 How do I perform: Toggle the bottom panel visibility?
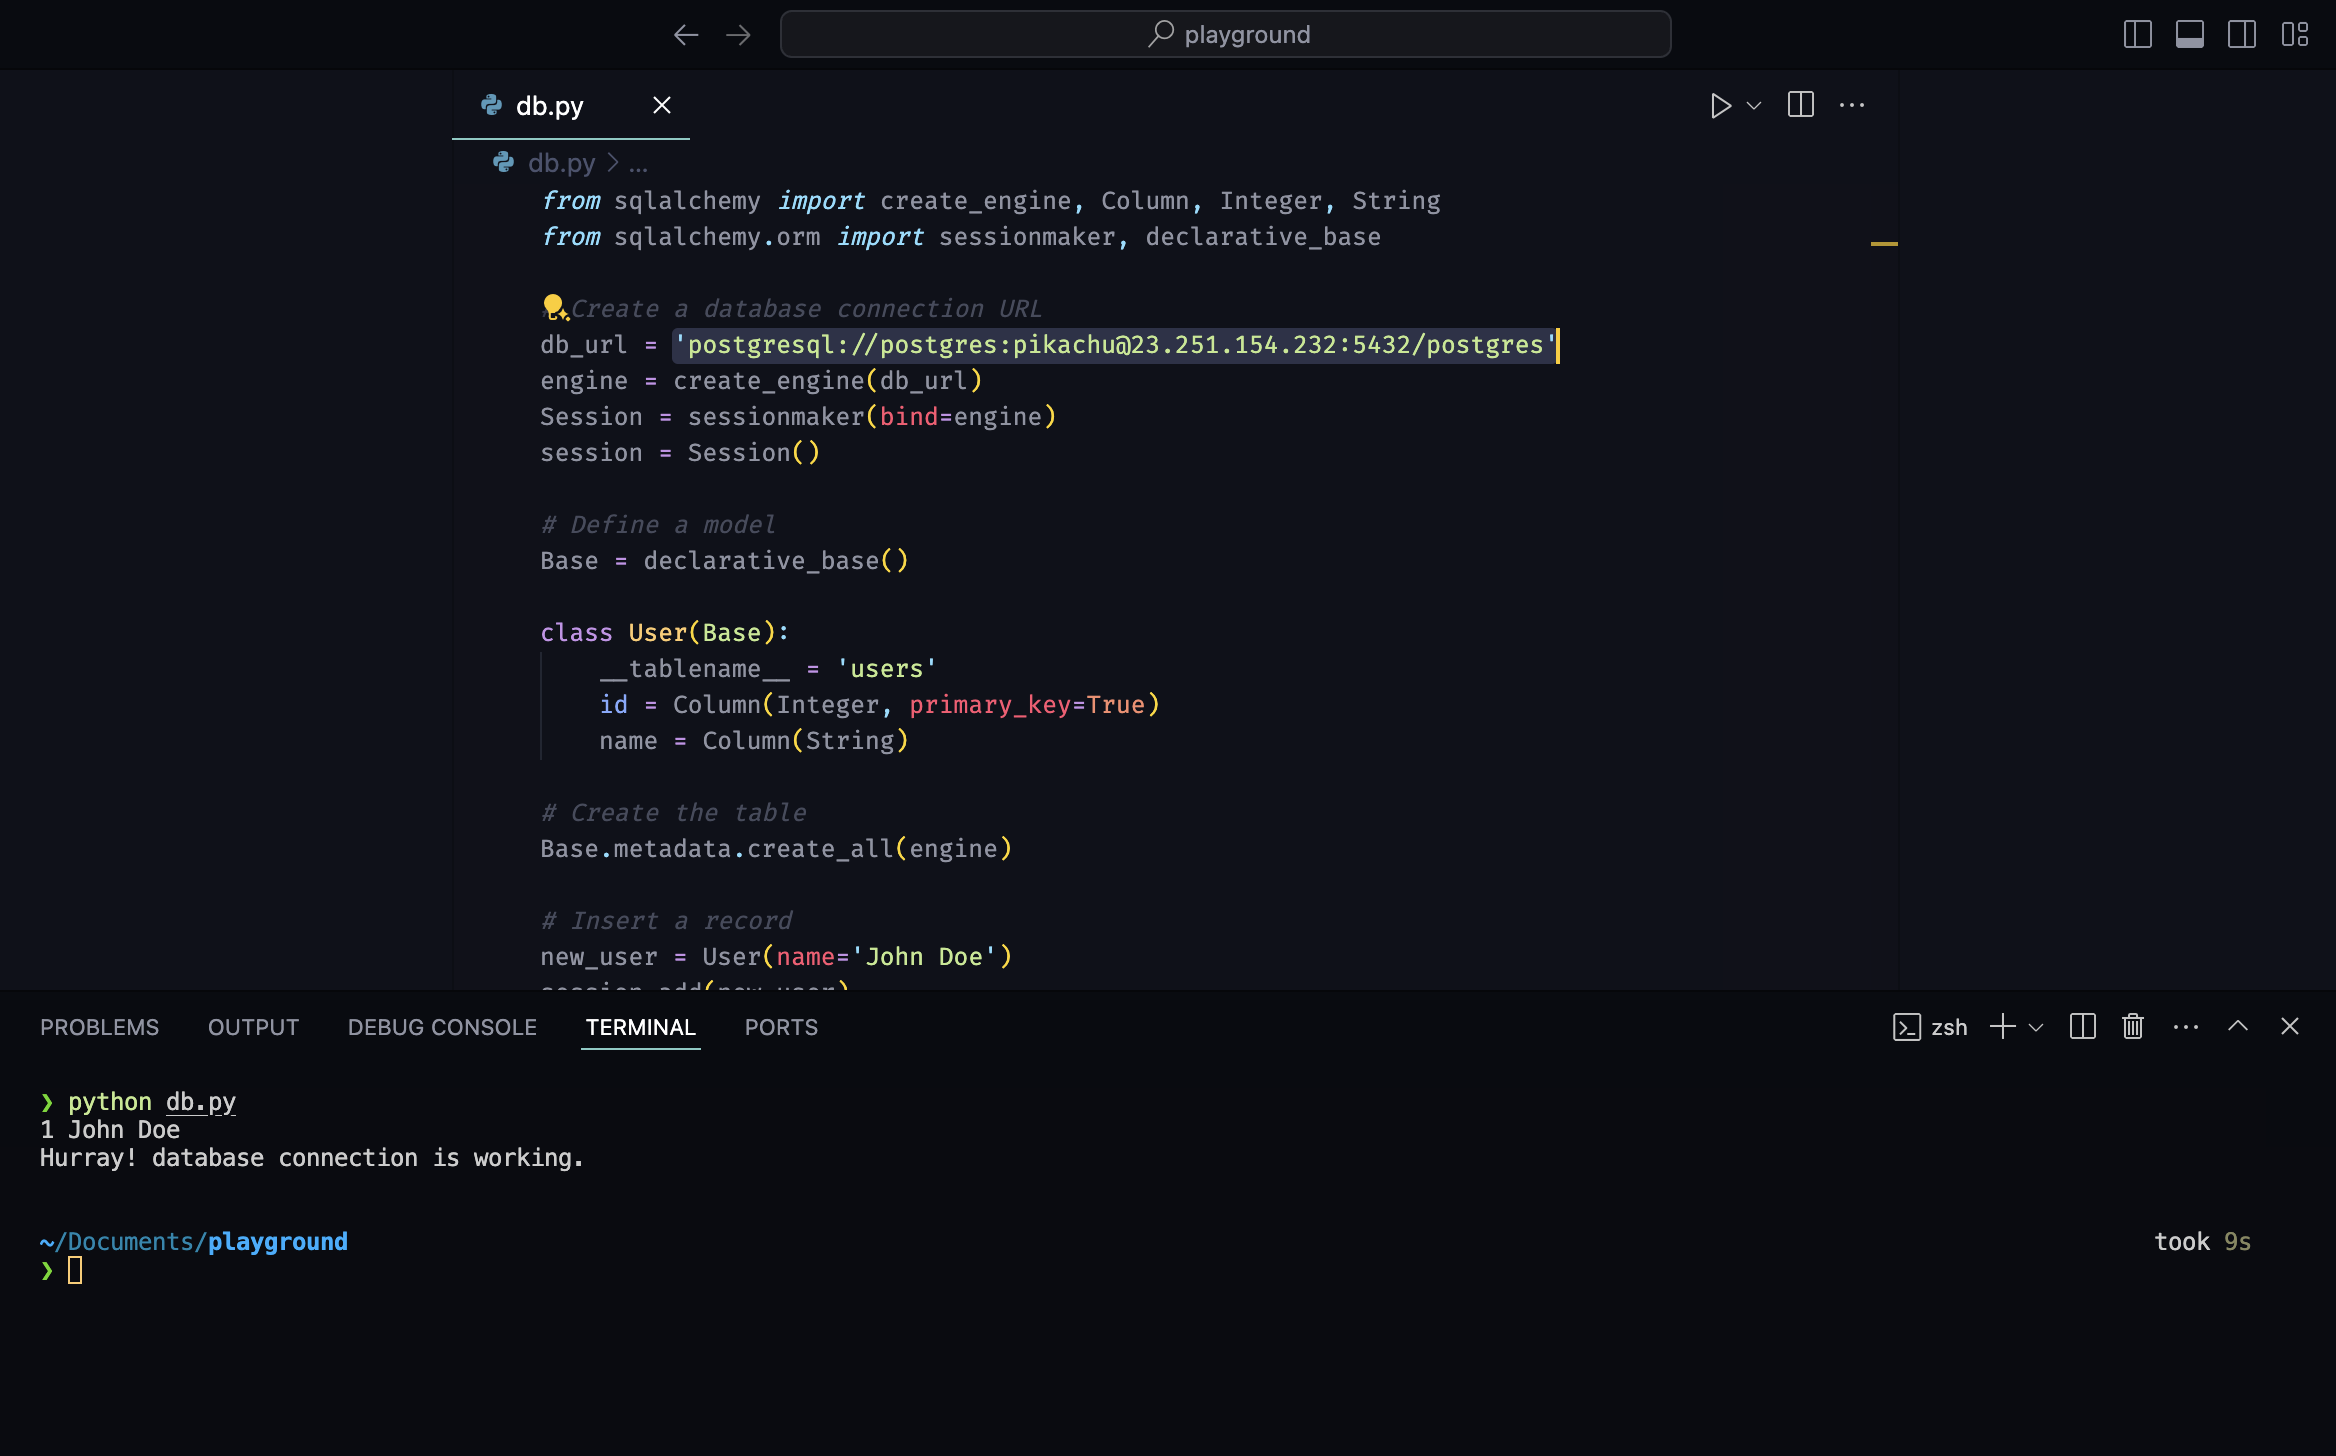pyautogui.click(x=2189, y=35)
